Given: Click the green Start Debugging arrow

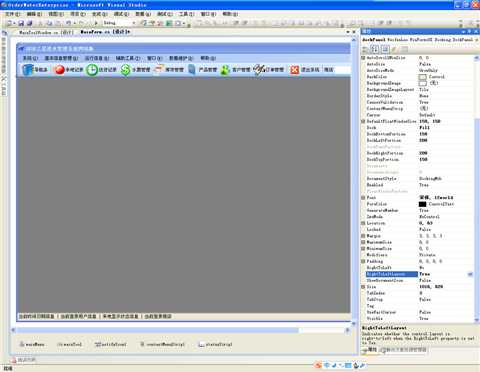Looking at the screenshot, I should [96, 23].
